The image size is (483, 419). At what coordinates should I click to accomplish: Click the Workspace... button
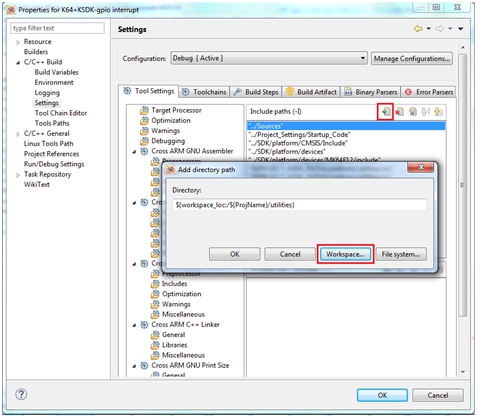345,254
